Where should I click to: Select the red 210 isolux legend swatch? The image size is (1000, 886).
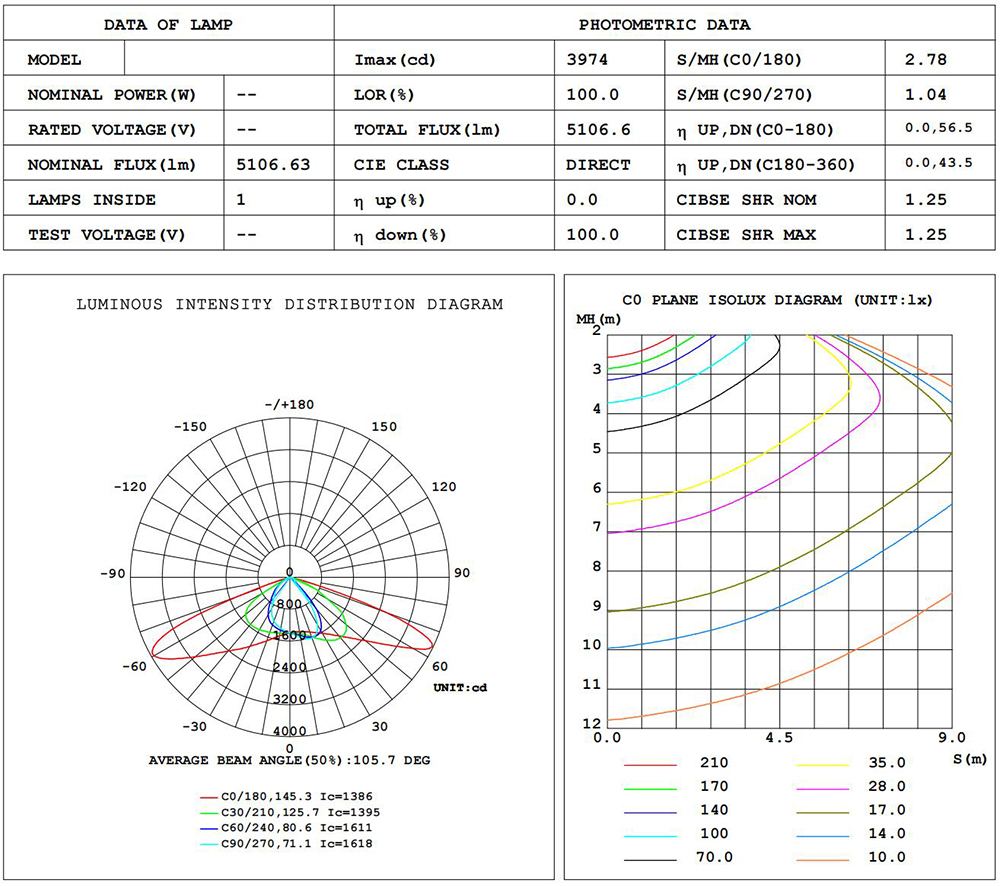651,763
